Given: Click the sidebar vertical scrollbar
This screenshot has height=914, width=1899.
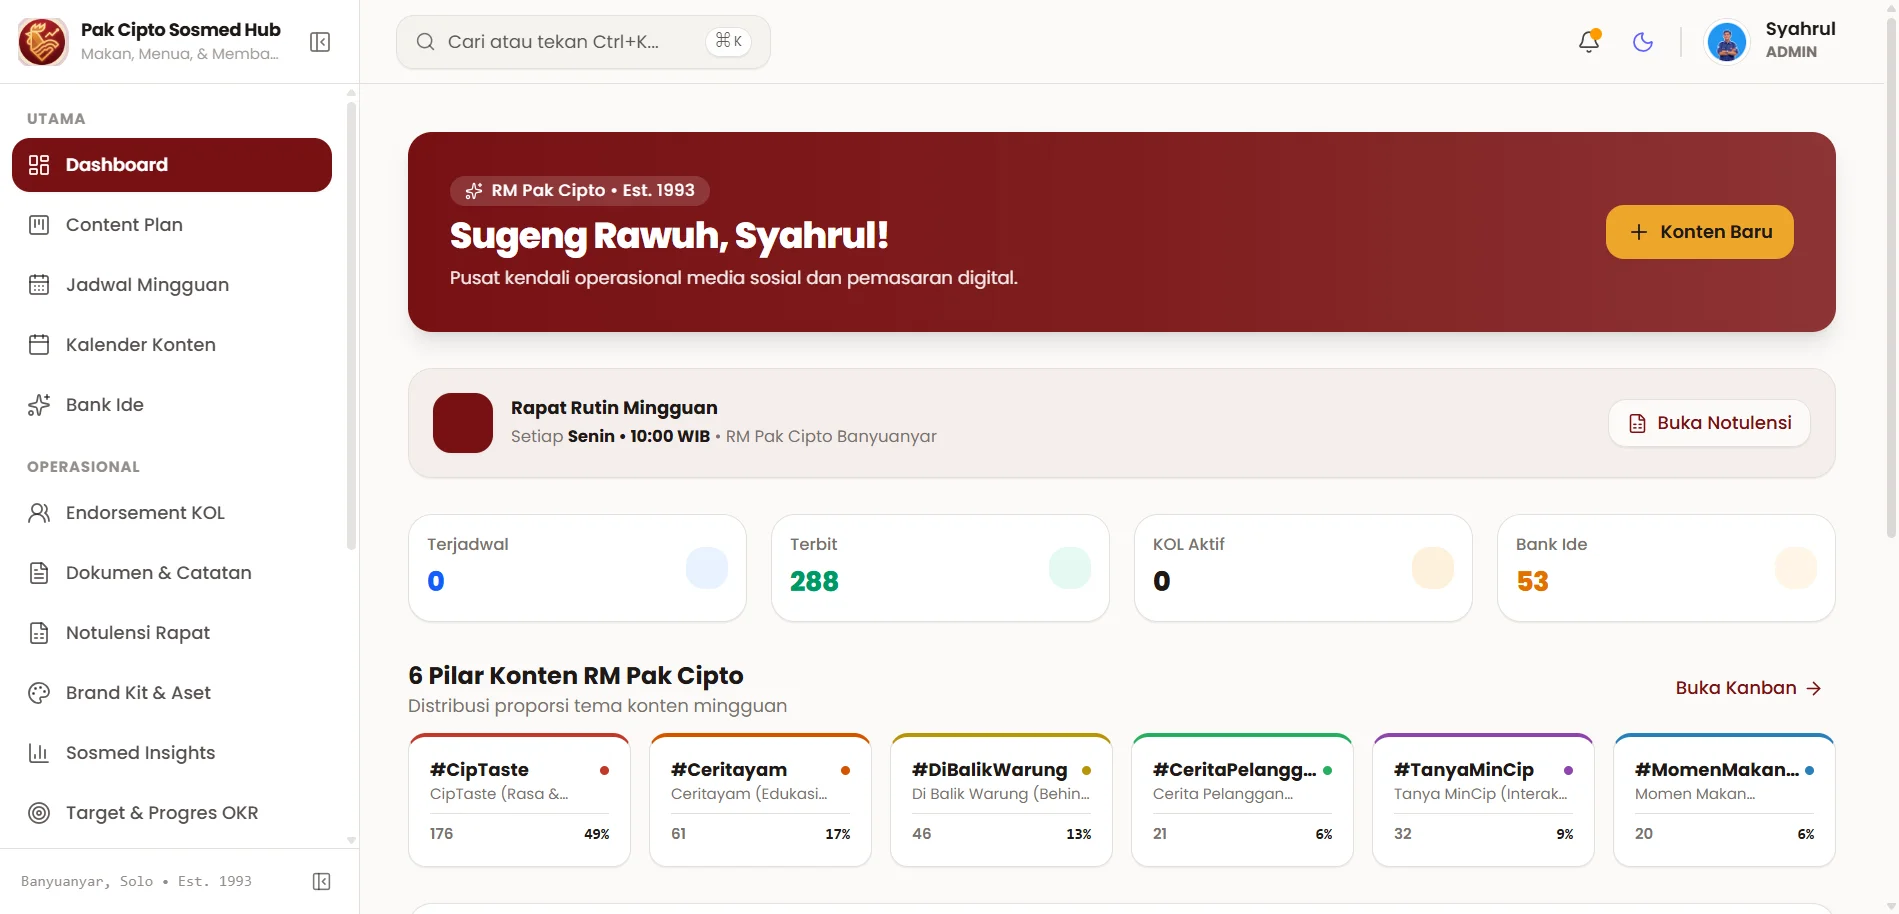Looking at the screenshot, I should pyautogui.click(x=351, y=325).
